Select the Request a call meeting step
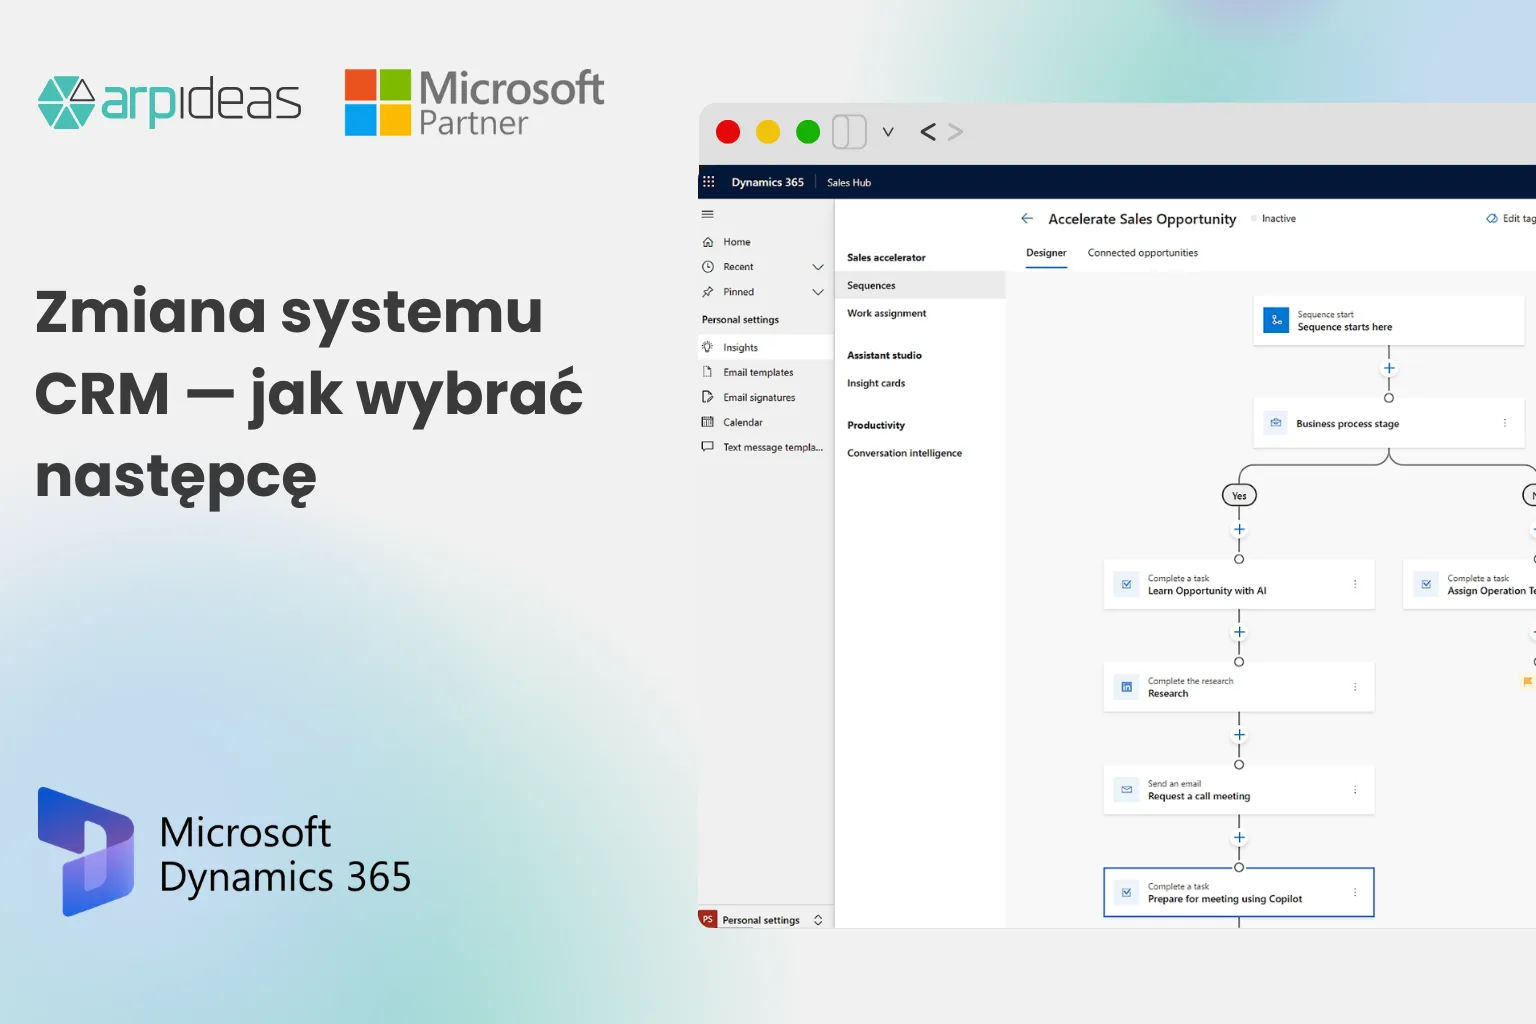 coord(1239,790)
